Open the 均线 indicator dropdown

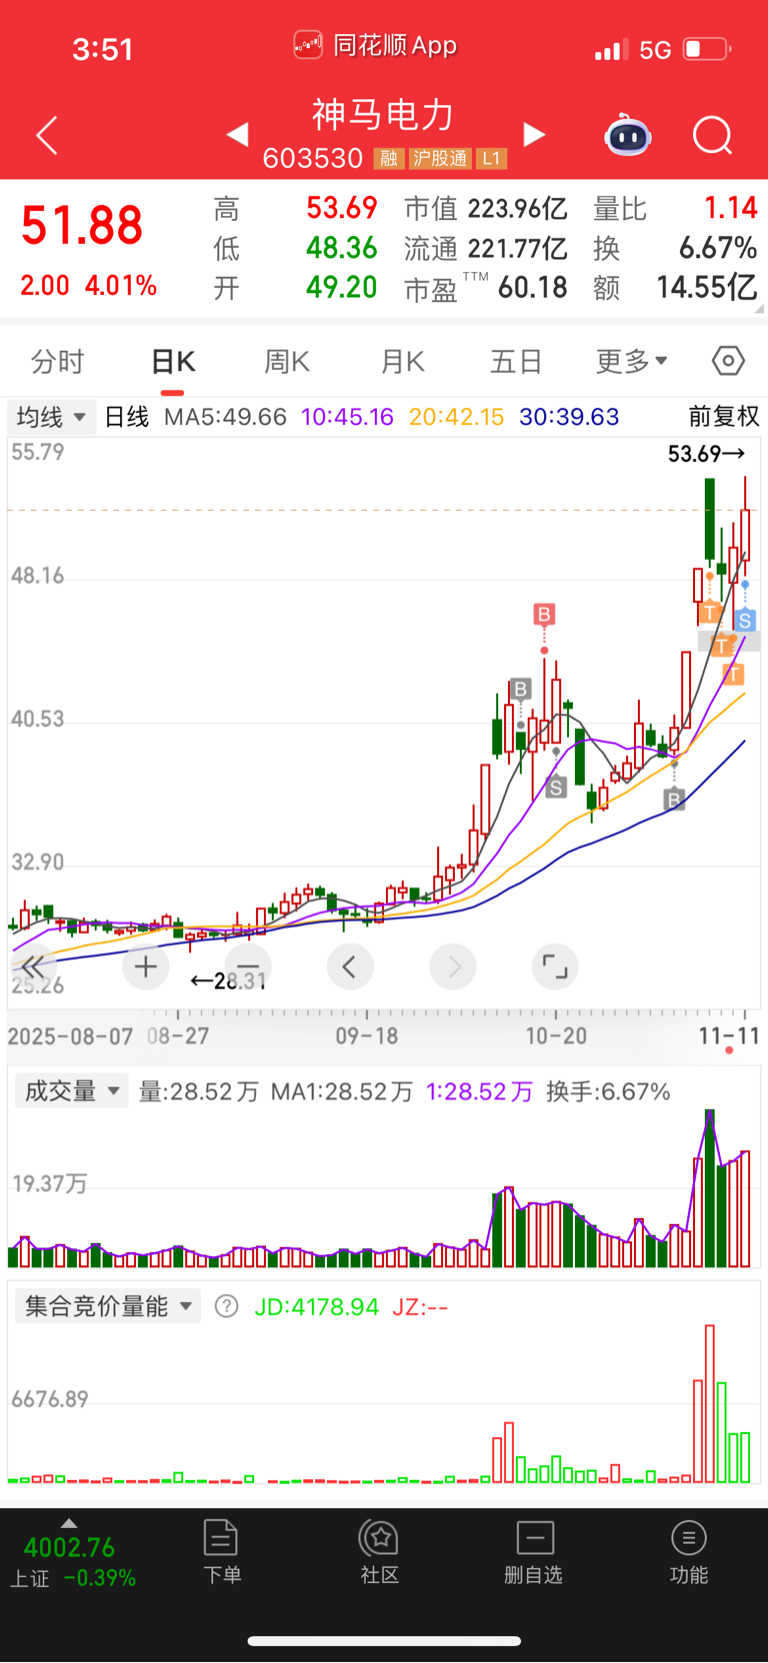click(51, 417)
